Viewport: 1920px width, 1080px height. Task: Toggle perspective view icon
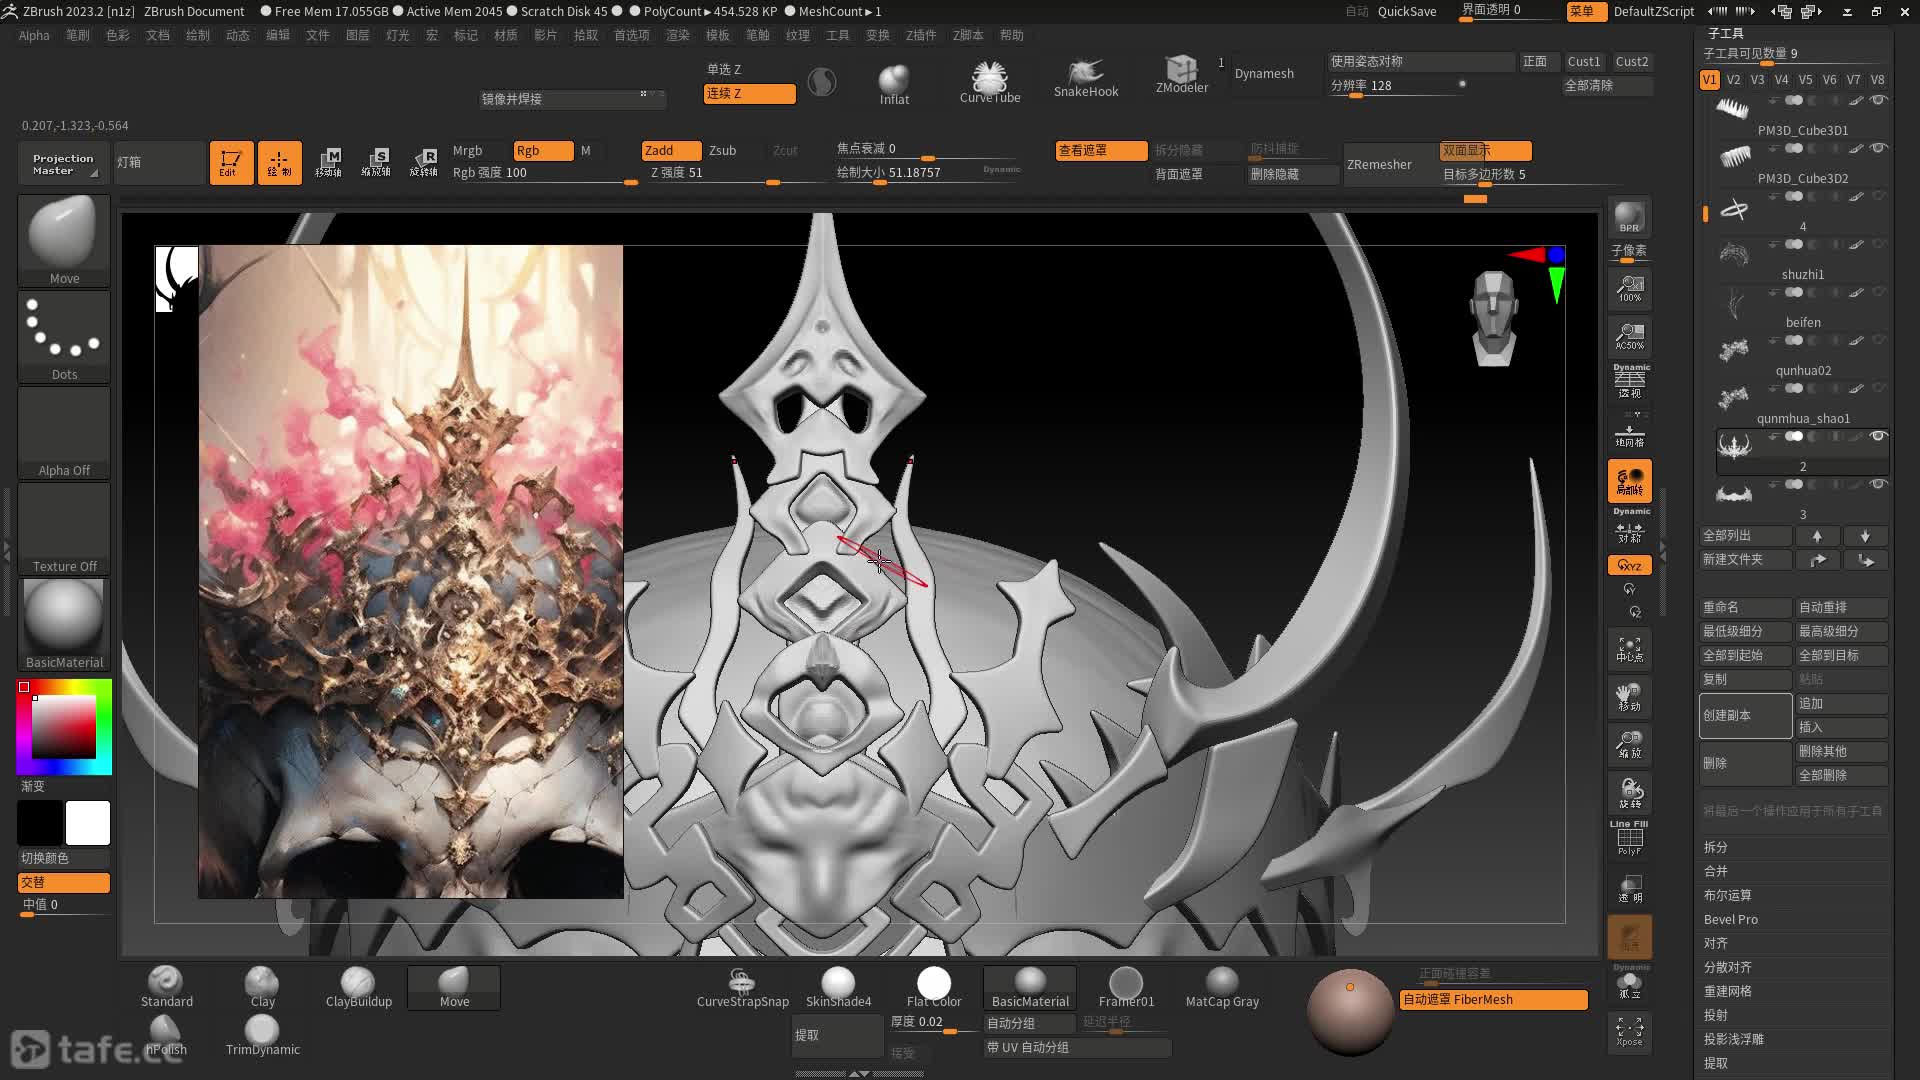pos(1630,383)
